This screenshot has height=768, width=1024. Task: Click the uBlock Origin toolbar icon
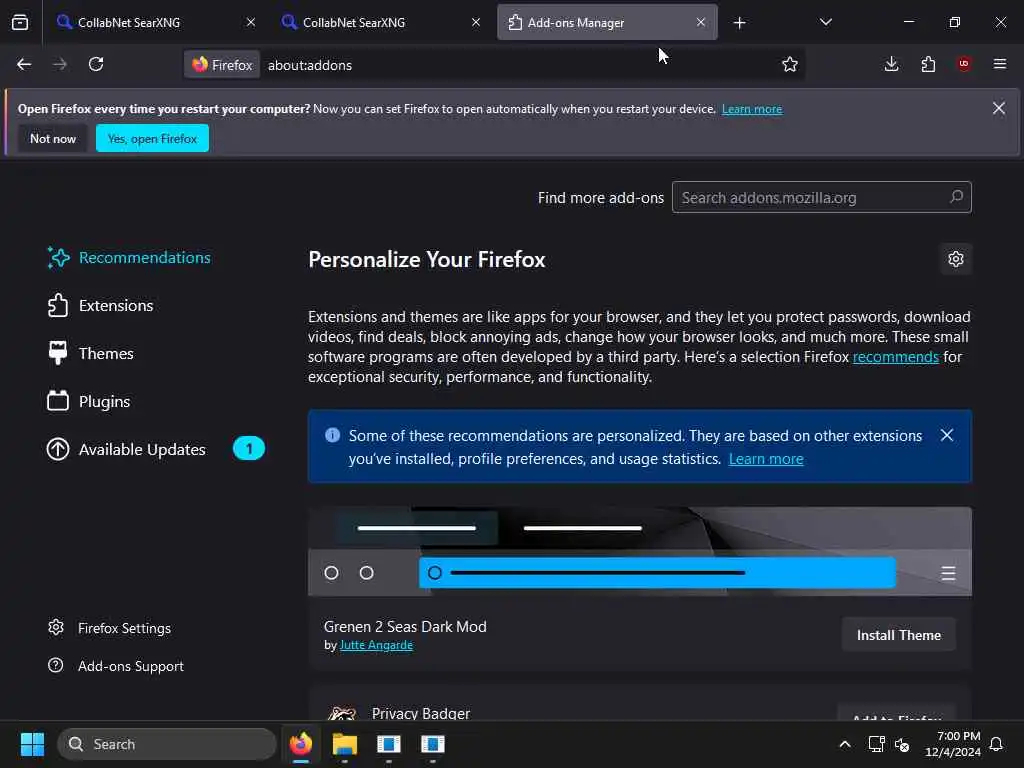964,64
